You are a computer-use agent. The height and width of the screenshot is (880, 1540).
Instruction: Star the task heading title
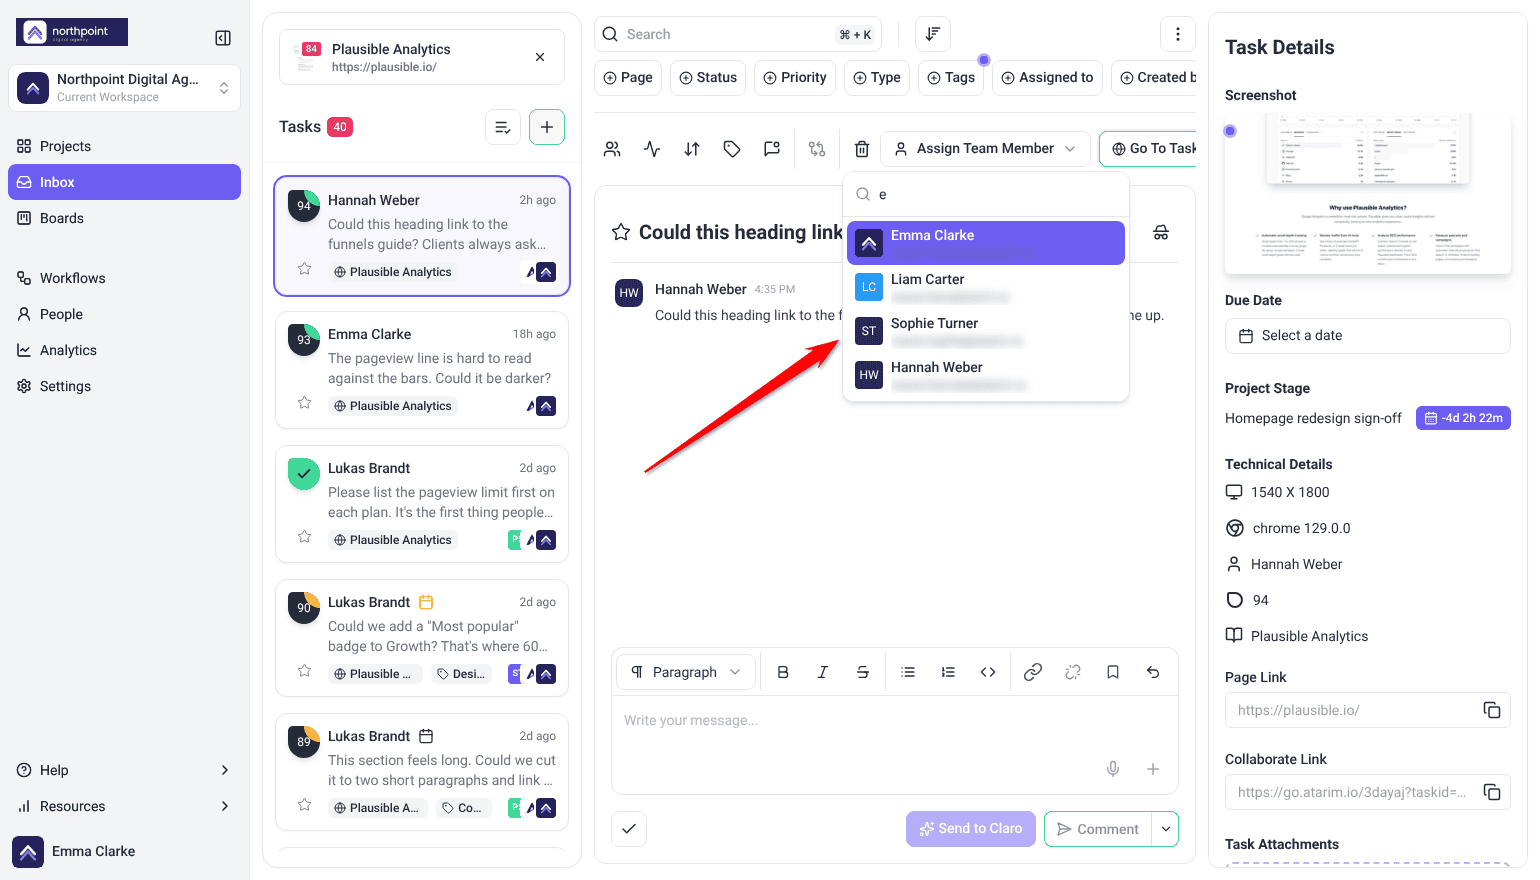pyautogui.click(x=621, y=232)
